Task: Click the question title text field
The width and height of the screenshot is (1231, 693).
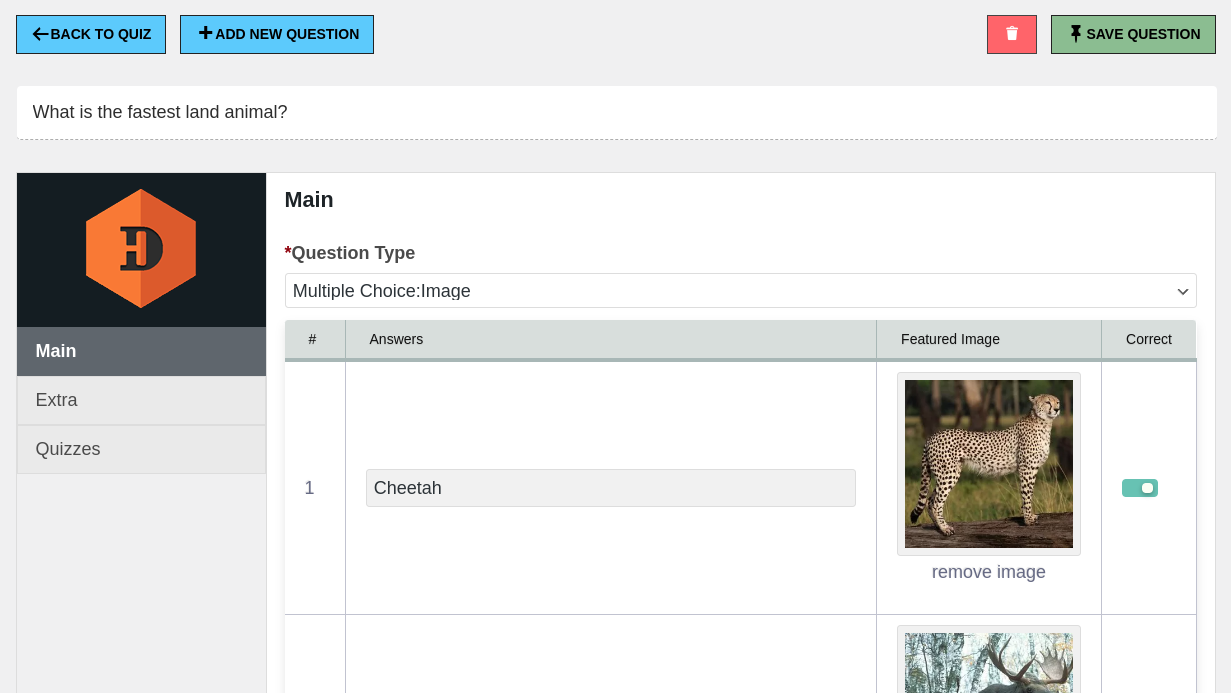Action: point(616,112)
